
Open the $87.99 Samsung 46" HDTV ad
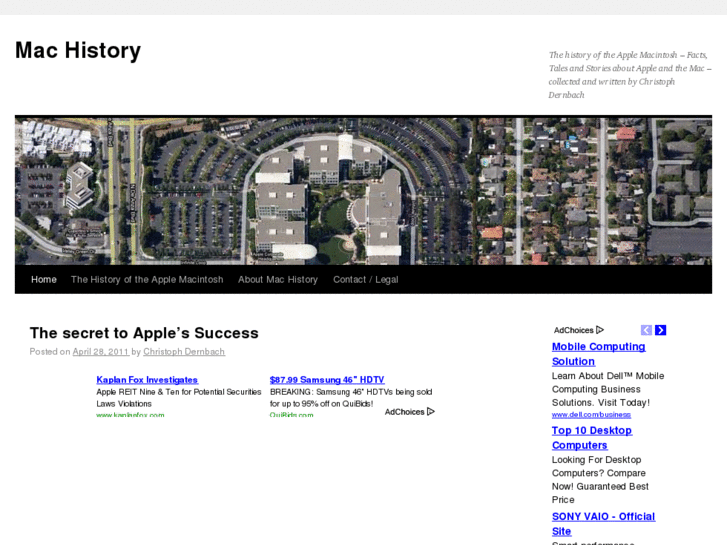pyautogui.click(x=327, y=380)
